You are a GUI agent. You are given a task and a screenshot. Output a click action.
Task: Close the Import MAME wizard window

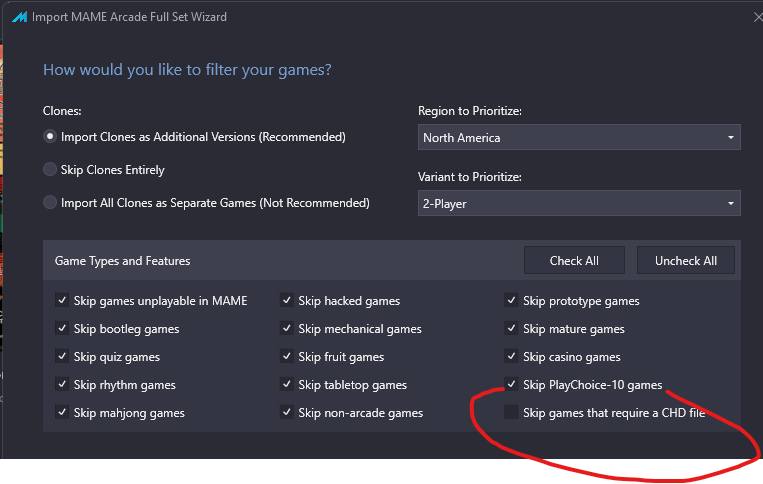(x=758, y=17)
